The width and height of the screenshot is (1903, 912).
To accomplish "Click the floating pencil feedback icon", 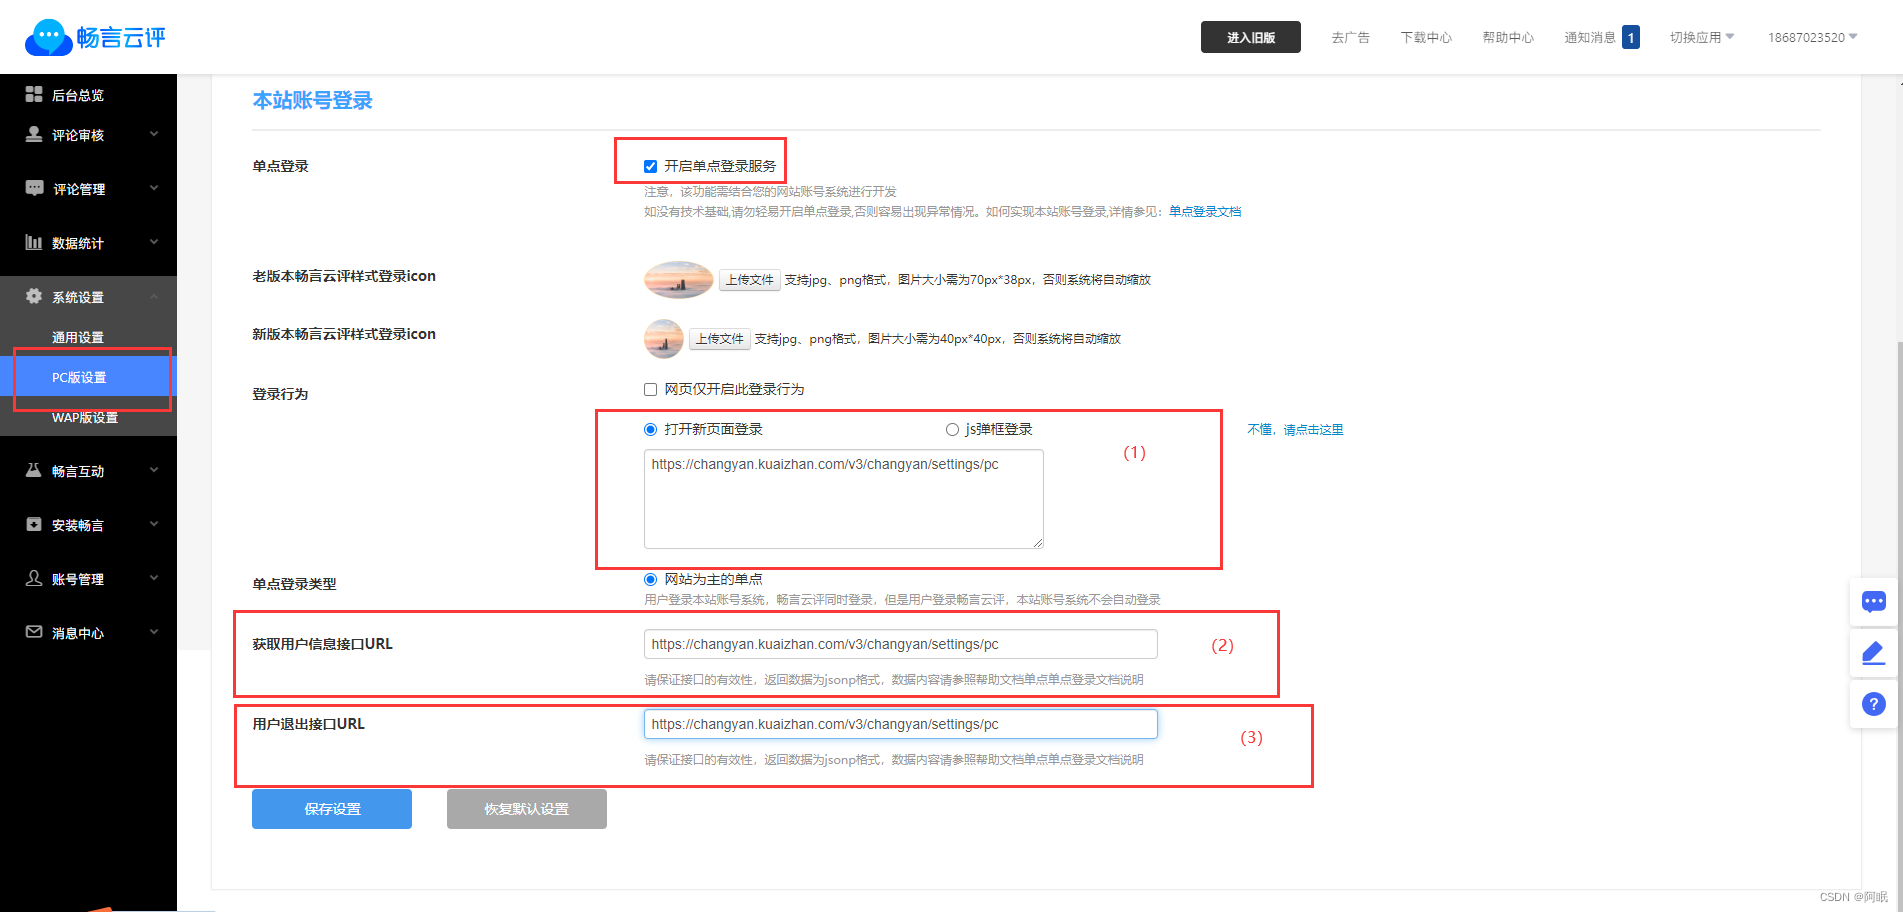I will 1874,653.
